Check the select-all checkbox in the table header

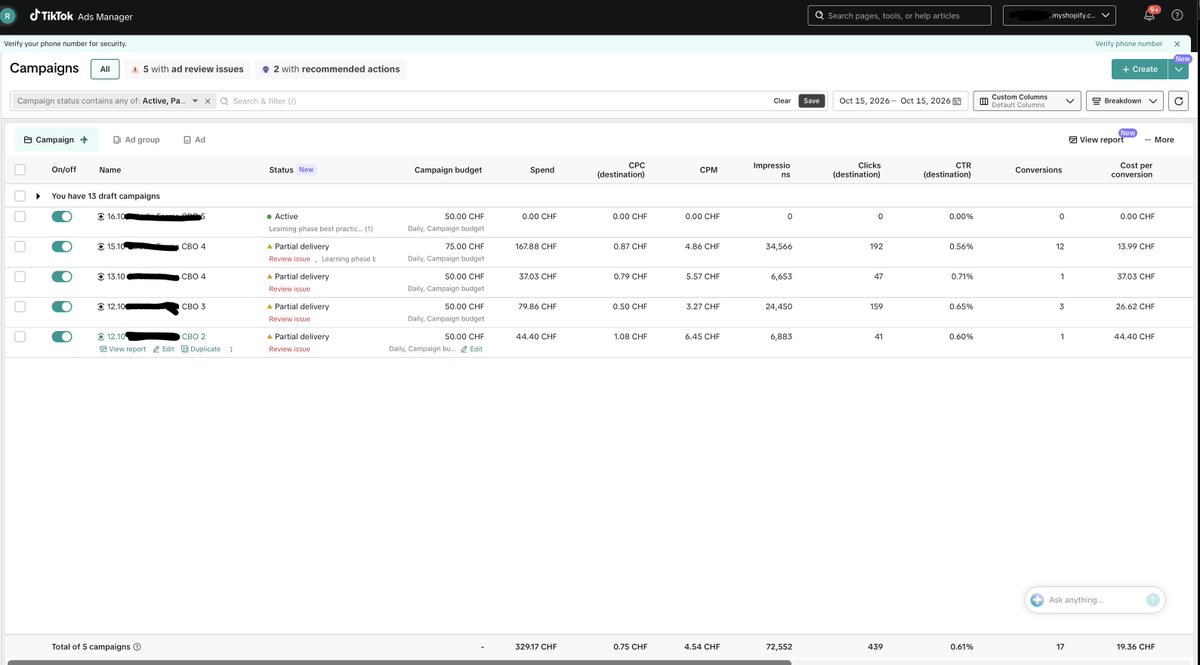click(20, 170)
